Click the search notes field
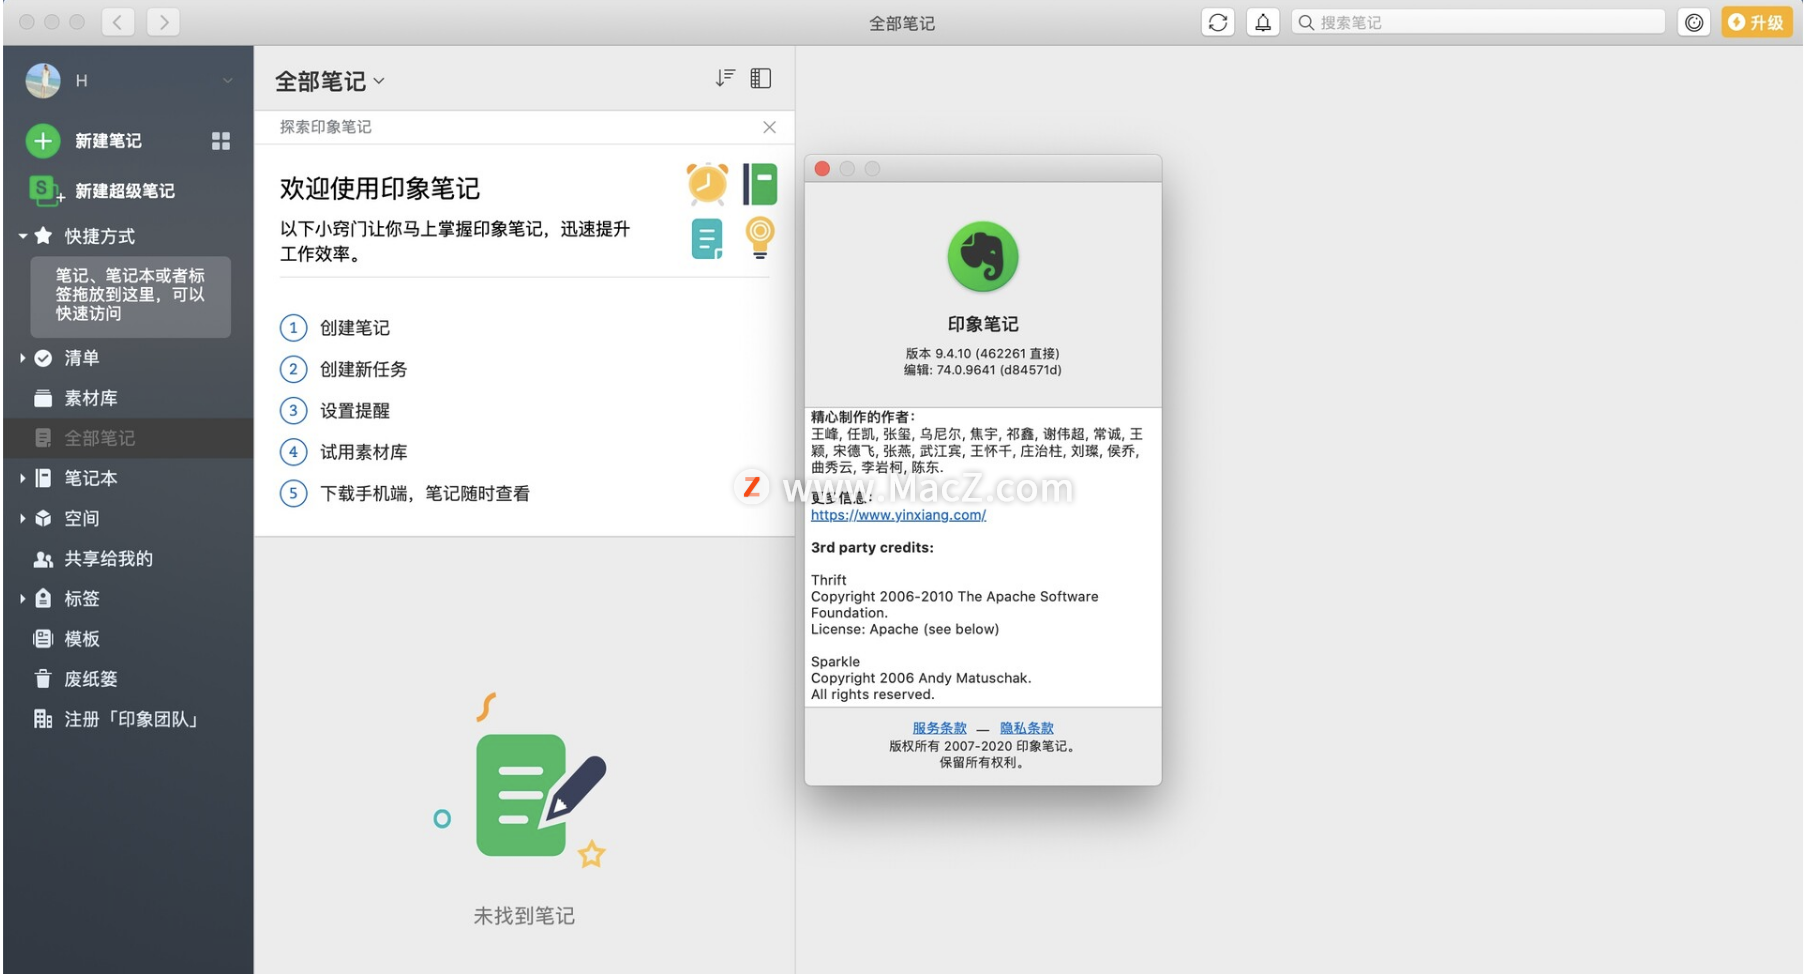This screenshot has width=1804, height=974. click(1478, 22)
